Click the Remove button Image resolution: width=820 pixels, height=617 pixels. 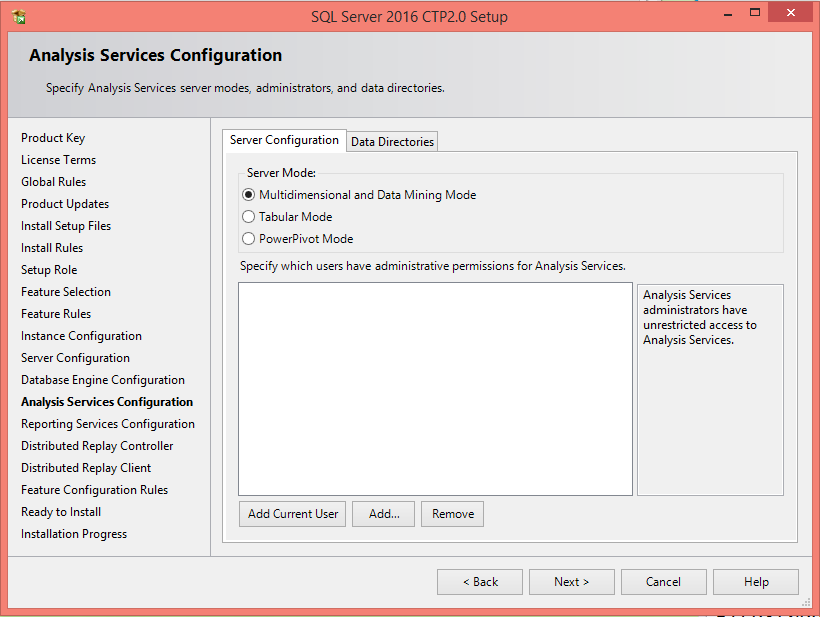click(x=453, y=514)
